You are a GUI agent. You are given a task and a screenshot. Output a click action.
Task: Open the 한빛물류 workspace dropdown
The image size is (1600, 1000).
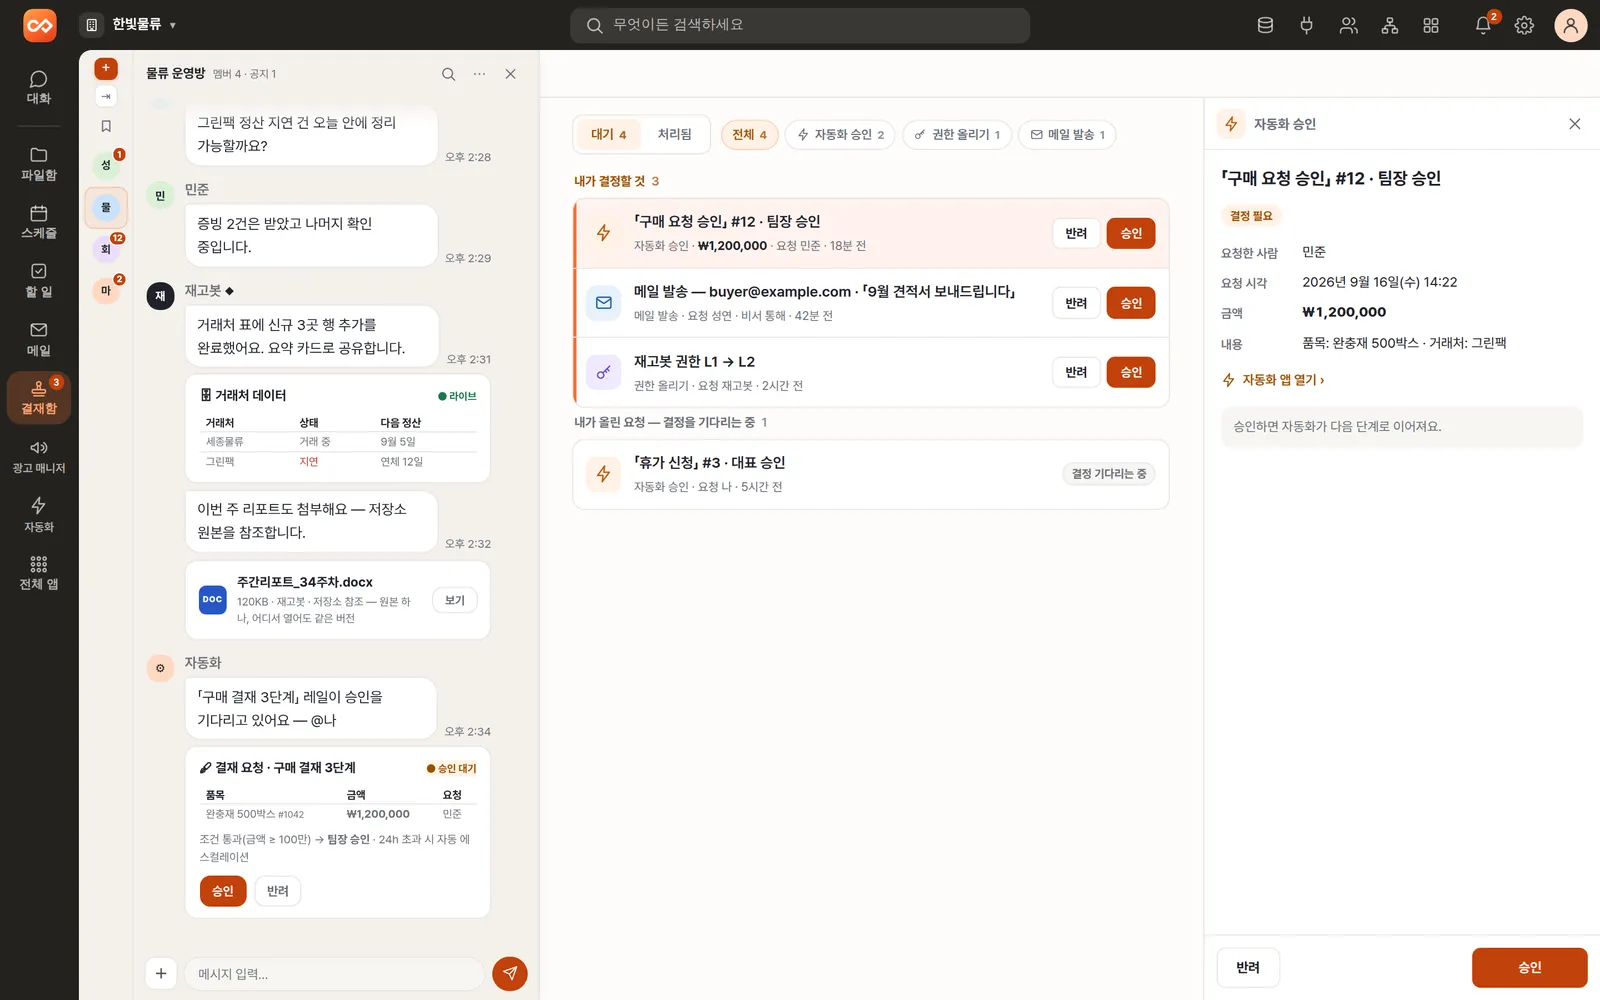pos(130,25)
